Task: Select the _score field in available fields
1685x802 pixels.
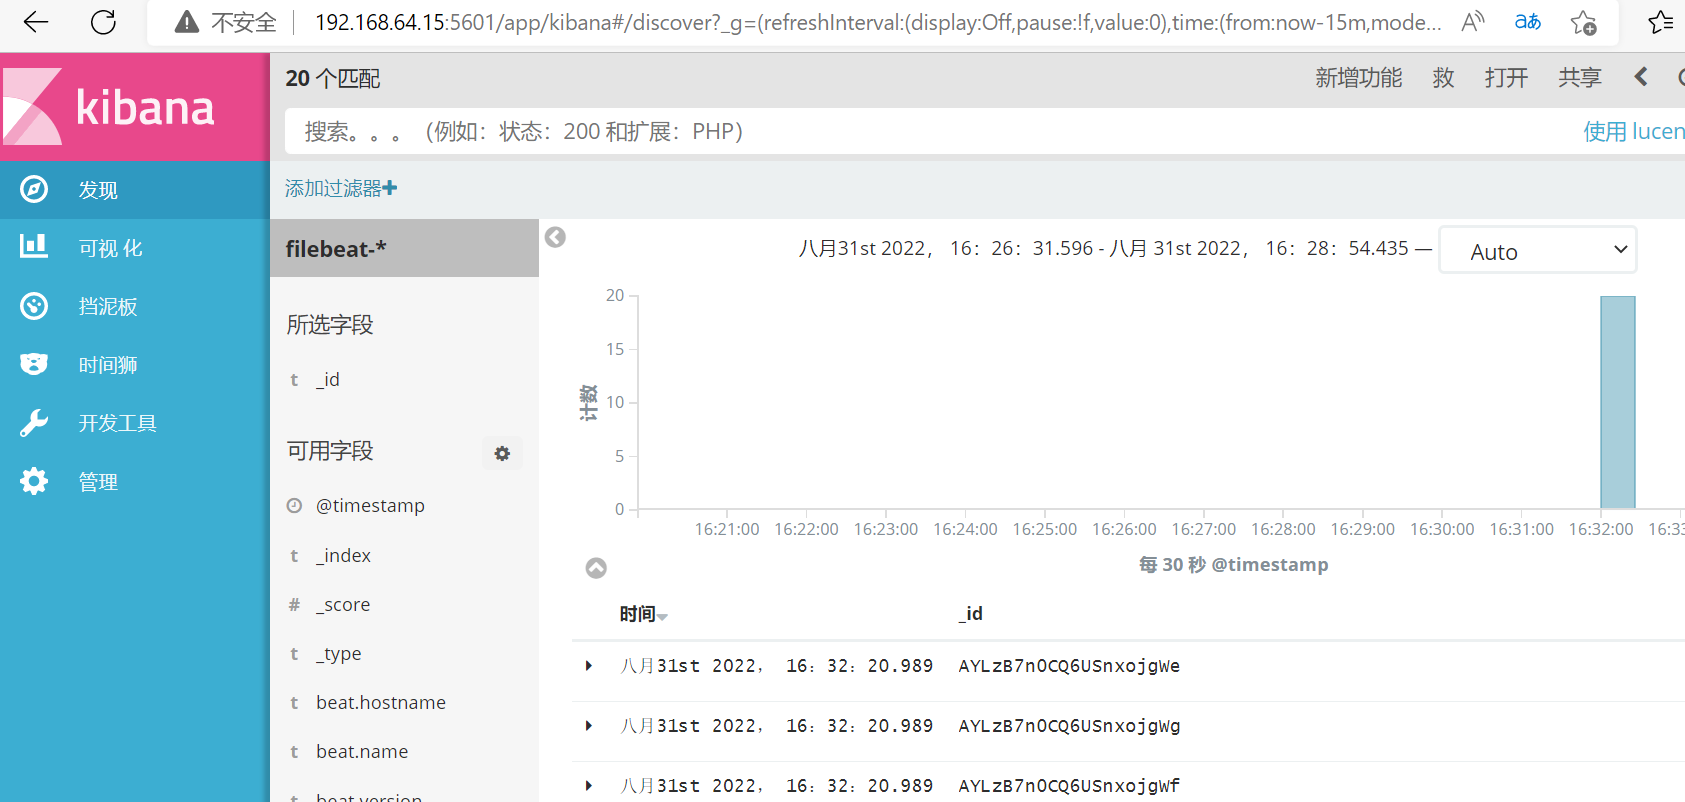Action: pos(343,605)
